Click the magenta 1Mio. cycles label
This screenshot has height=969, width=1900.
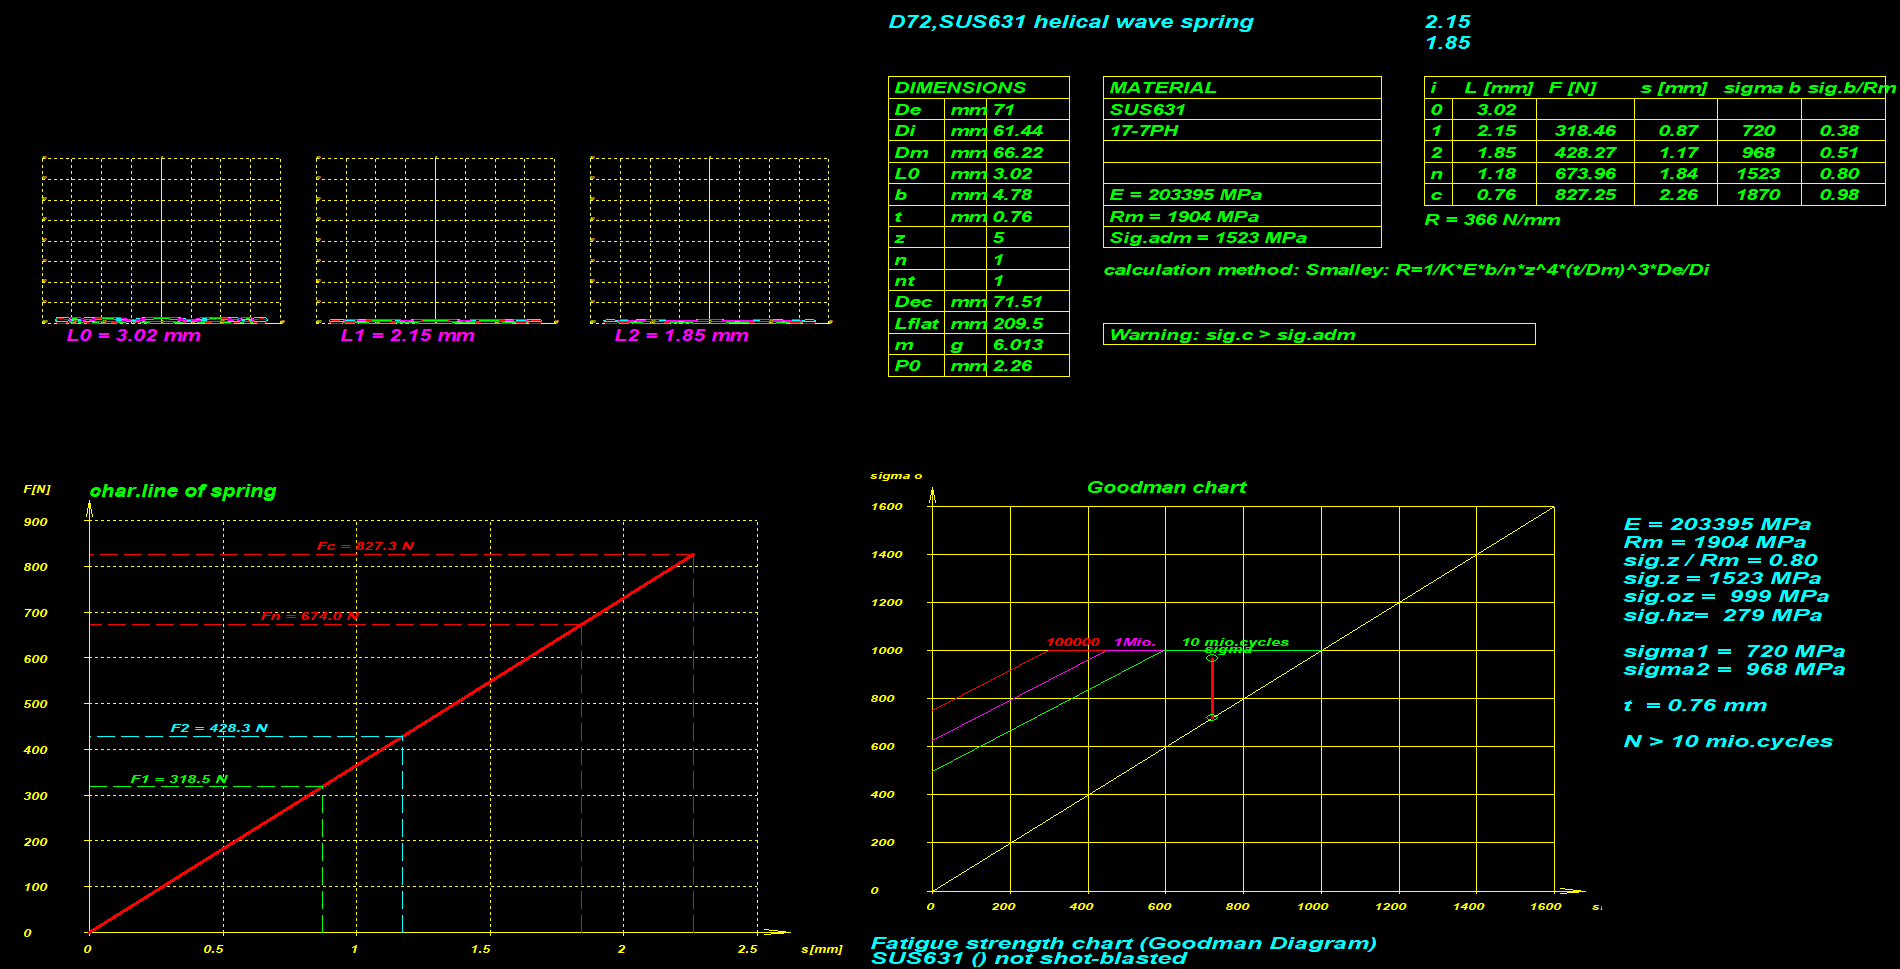coord(1134,642)
